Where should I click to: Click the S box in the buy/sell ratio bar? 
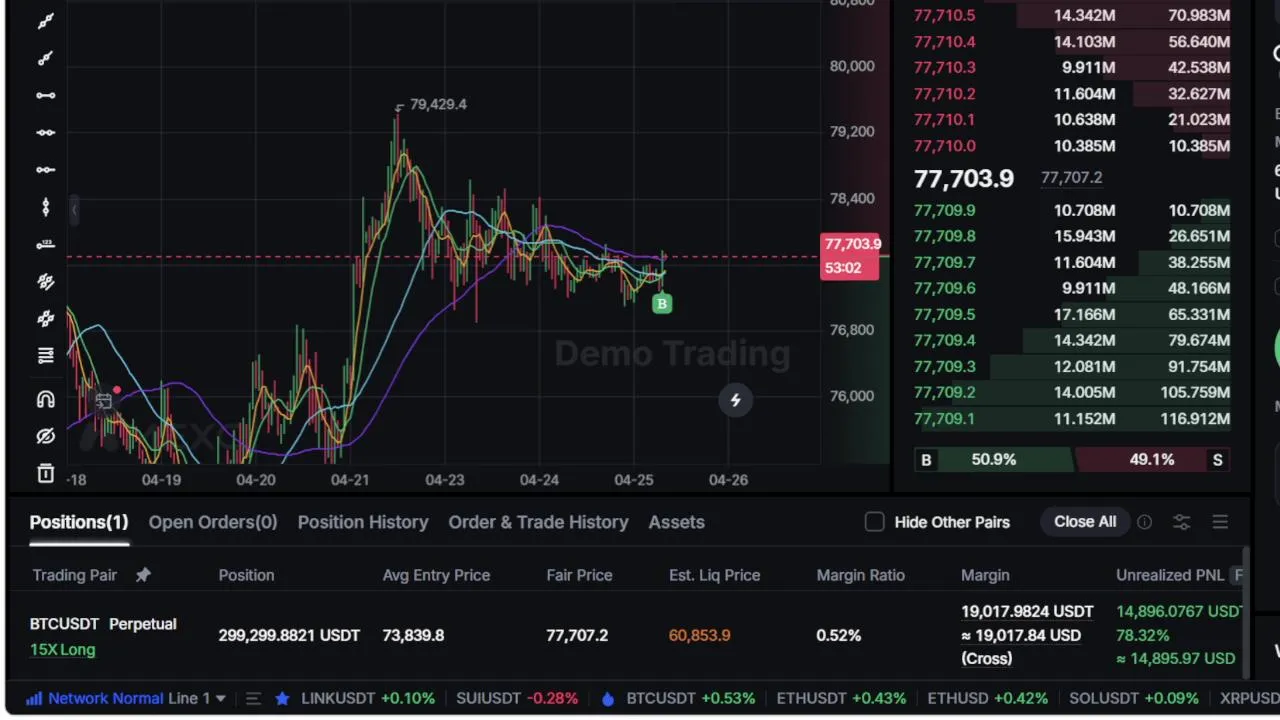pyautogui.click(x=1217, y=460)
